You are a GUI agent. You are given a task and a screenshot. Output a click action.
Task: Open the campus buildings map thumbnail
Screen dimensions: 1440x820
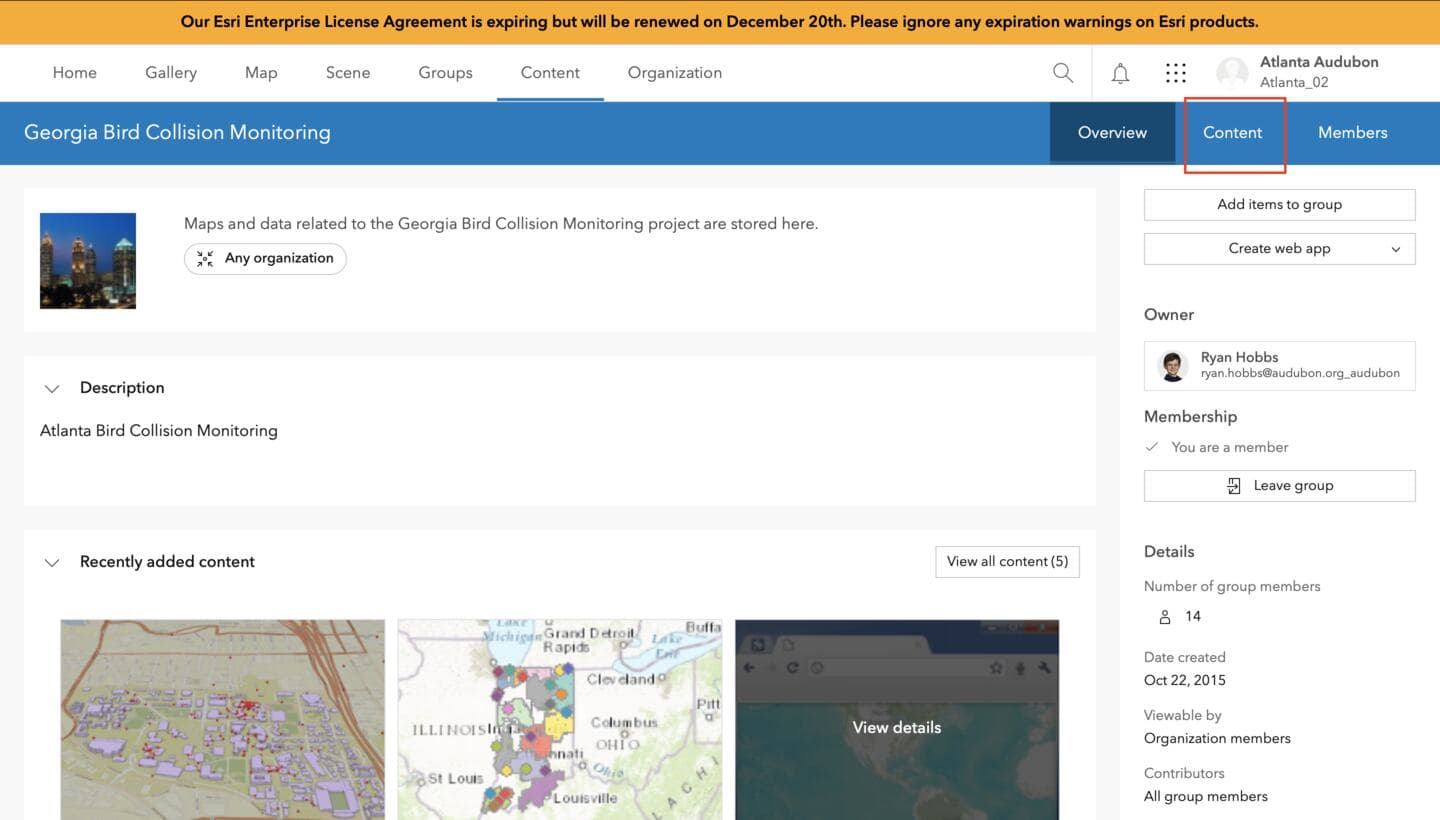pos(223,720)
